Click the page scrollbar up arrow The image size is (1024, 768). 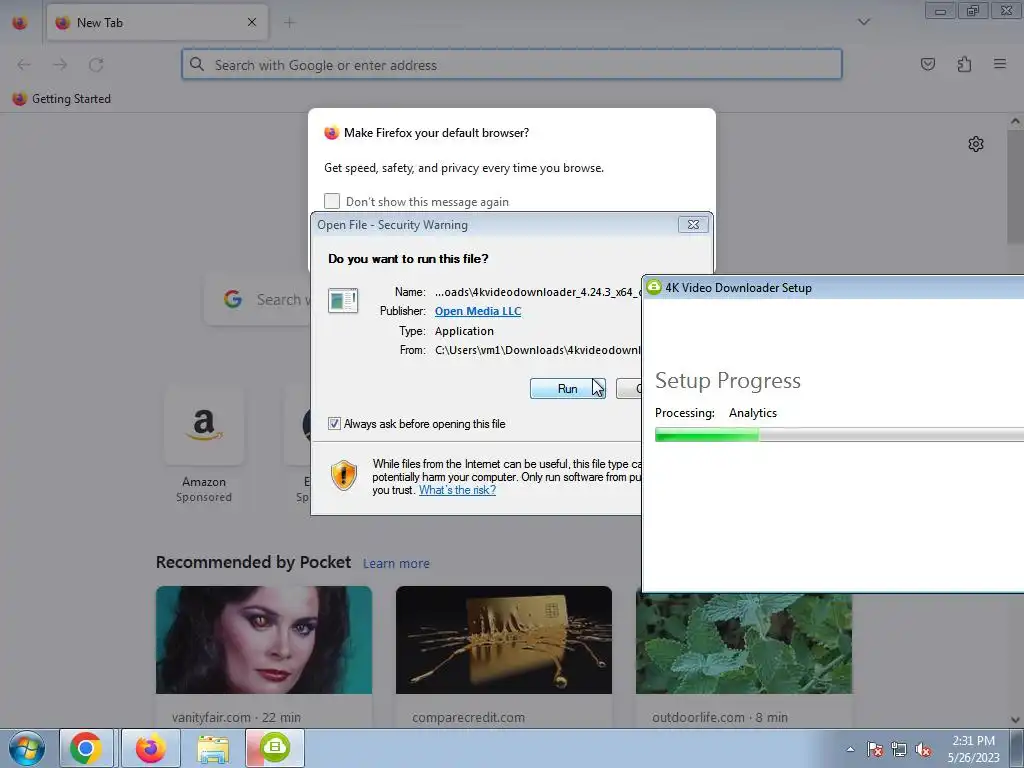[x=1015, y=121]
